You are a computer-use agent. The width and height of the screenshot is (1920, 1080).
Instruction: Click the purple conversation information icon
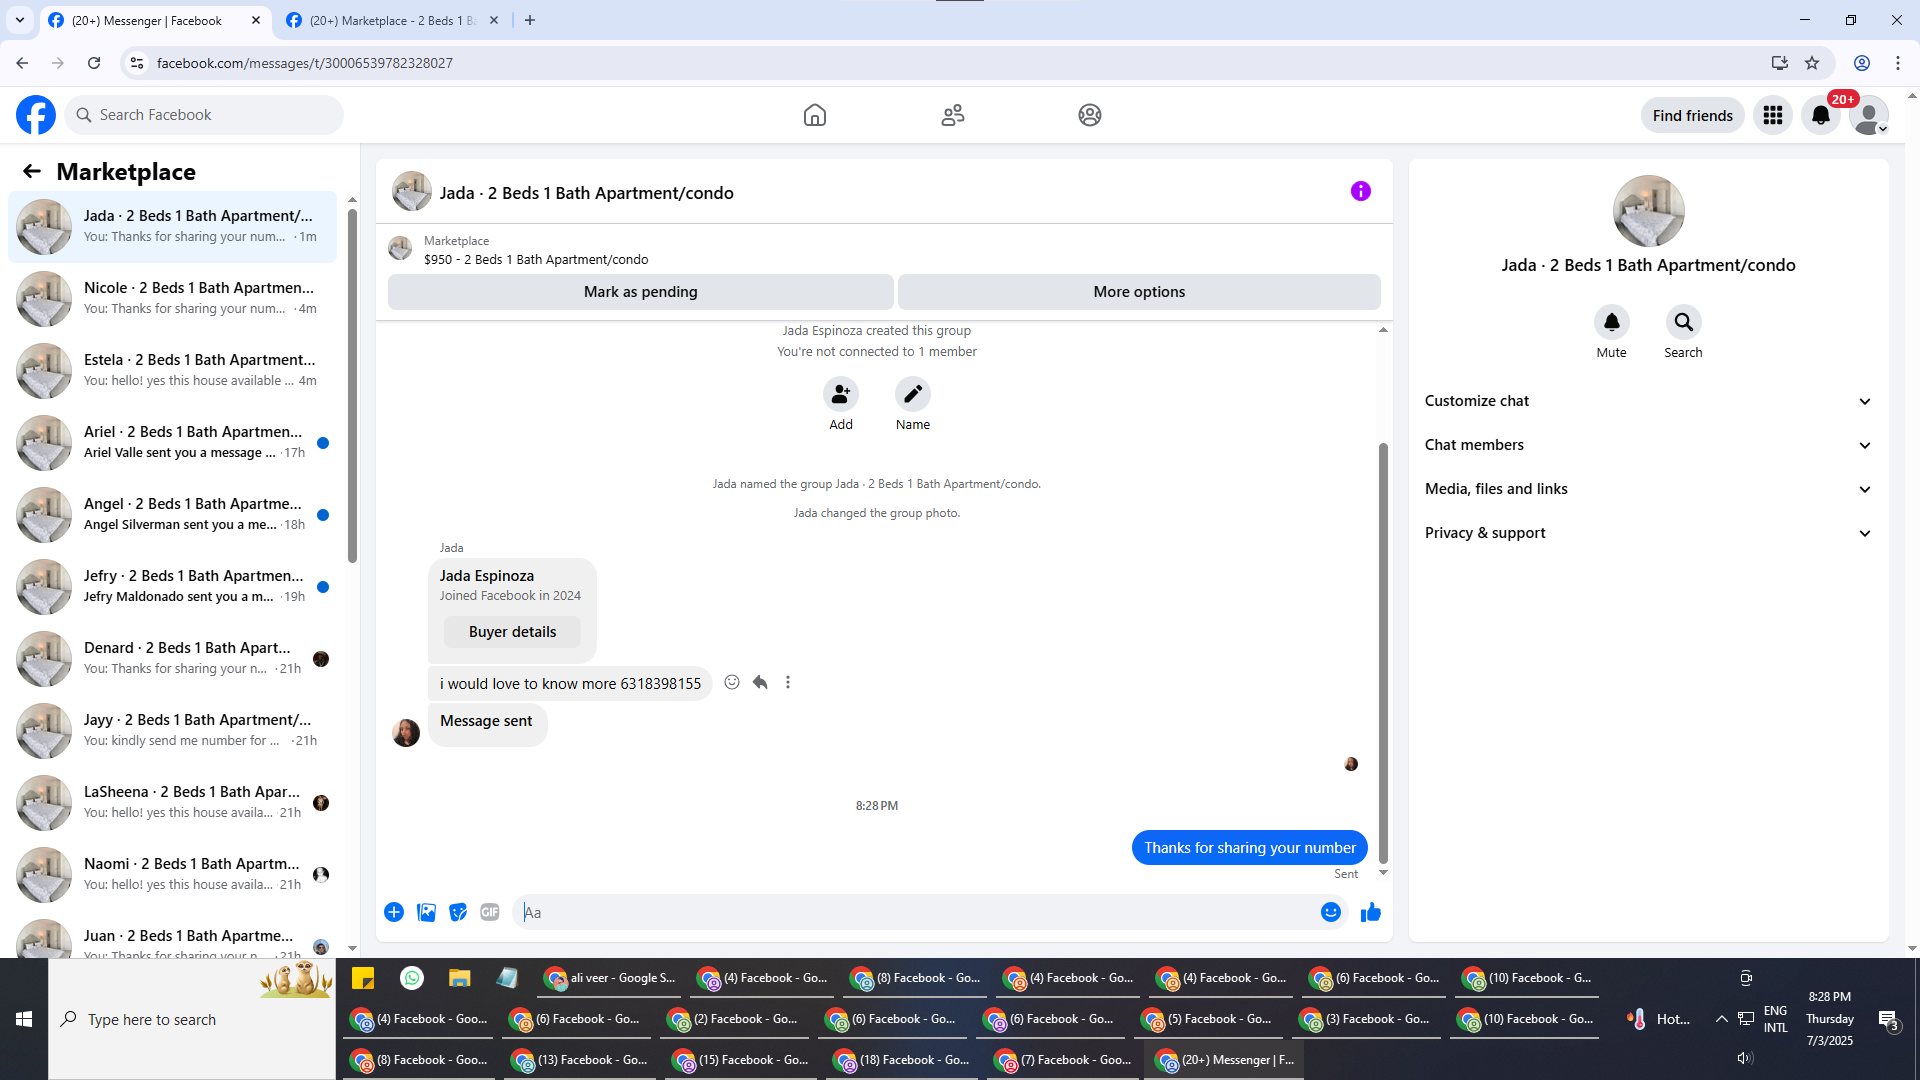[1360, 191]
